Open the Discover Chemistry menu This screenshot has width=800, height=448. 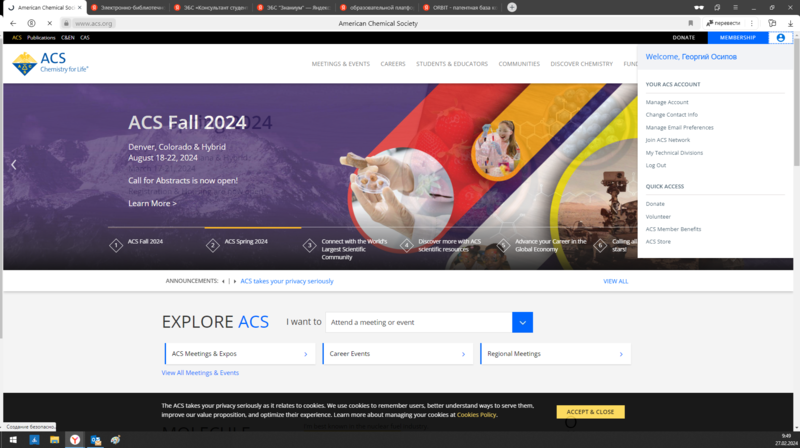pyautogui.click(x=582, y=64)
